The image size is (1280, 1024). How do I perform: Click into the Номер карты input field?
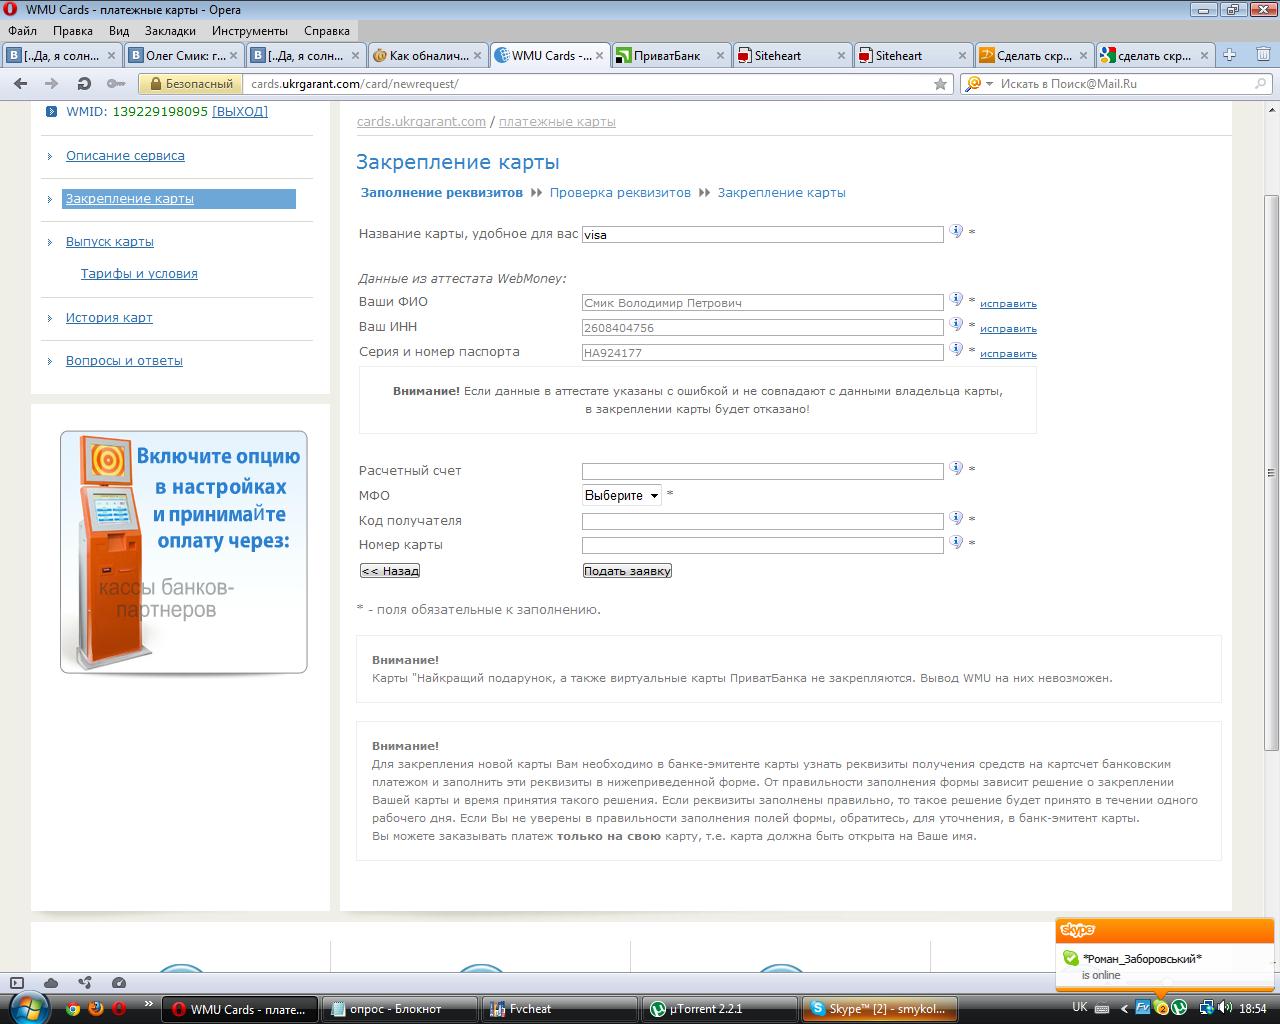[x=763, y=545]
